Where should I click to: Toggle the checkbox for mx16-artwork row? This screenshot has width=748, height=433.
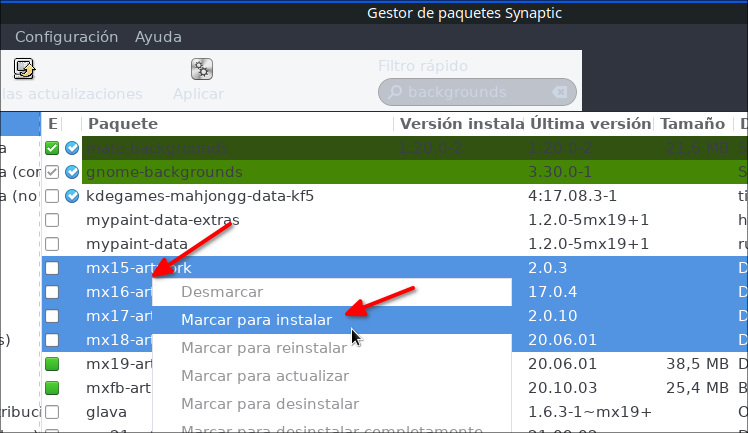(x=52, y=292)
